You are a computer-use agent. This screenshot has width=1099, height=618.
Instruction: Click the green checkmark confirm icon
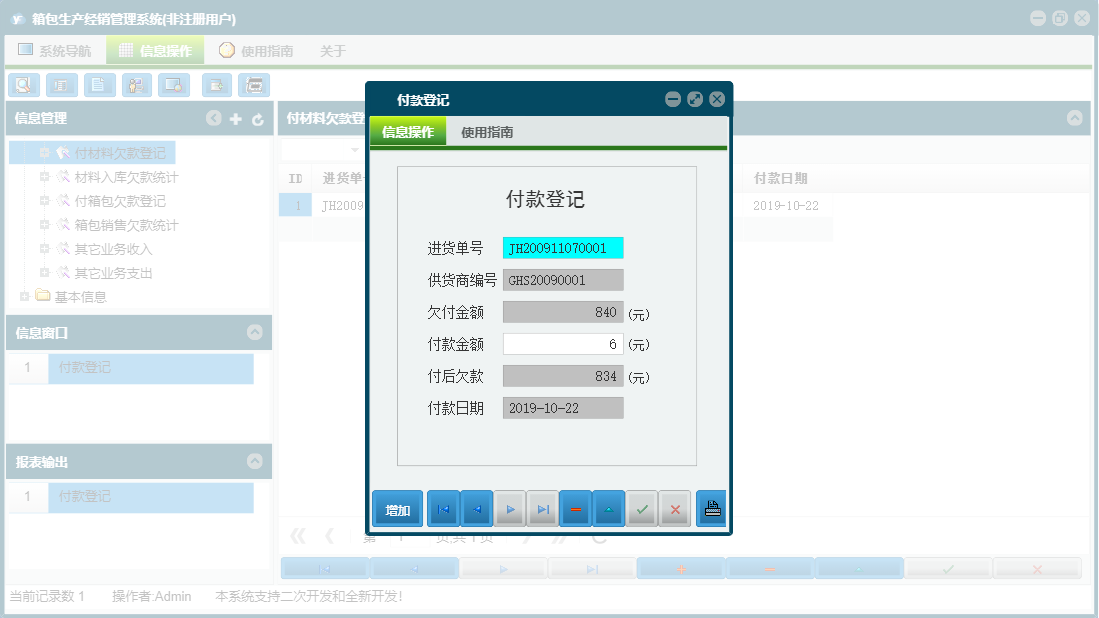(x=642, y=508)
